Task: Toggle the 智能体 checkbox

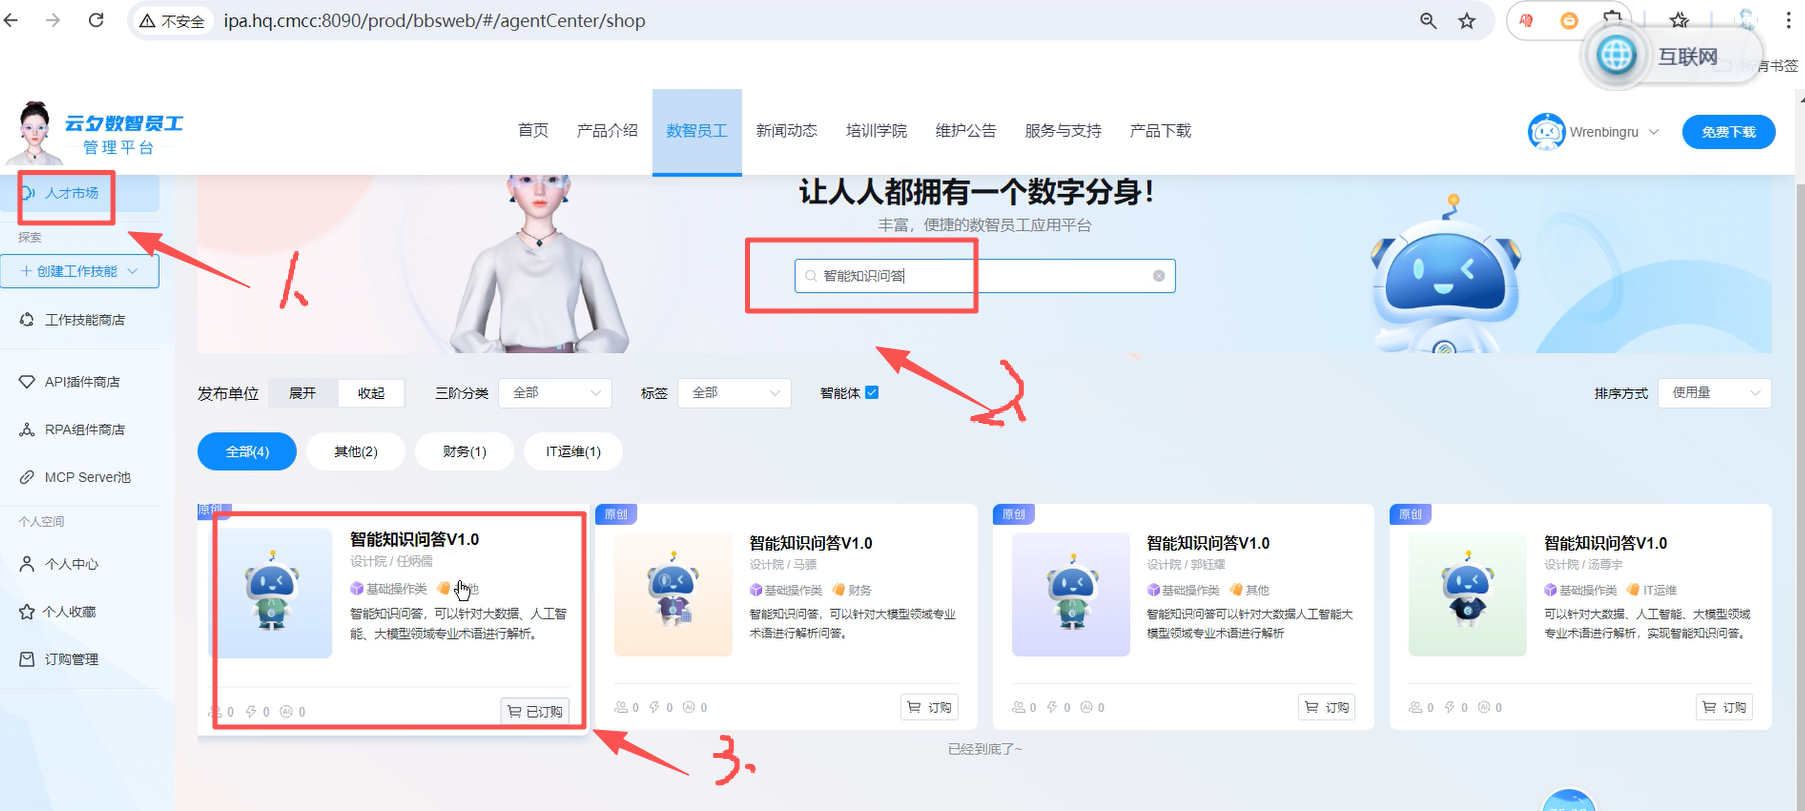Action: click(x=872, y=393)
